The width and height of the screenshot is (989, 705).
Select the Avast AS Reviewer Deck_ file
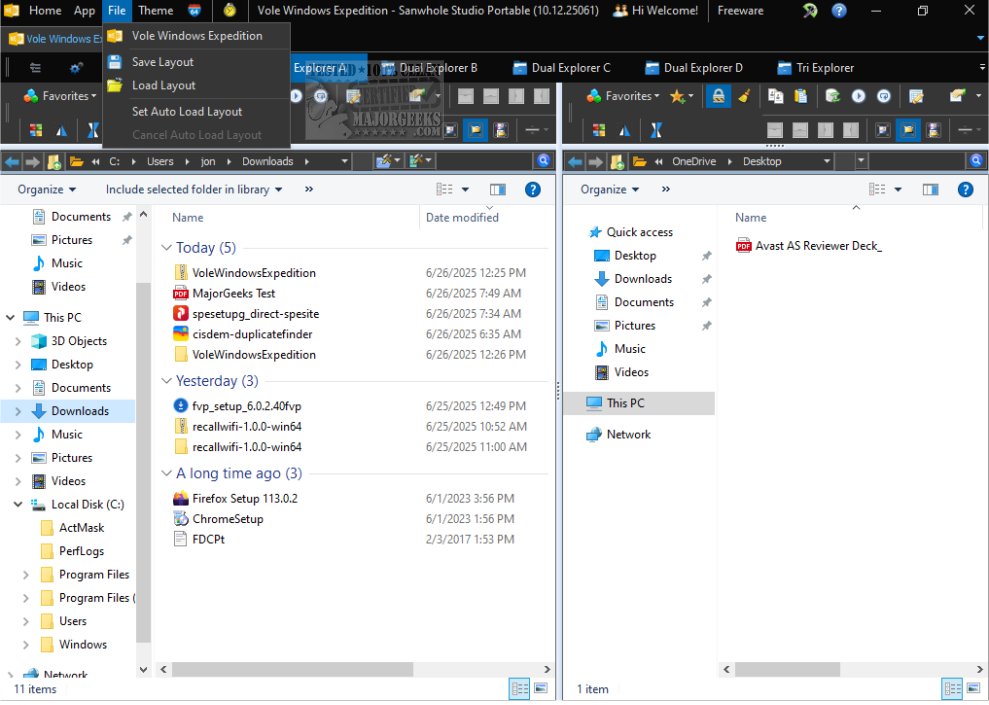tap(819, 246)
